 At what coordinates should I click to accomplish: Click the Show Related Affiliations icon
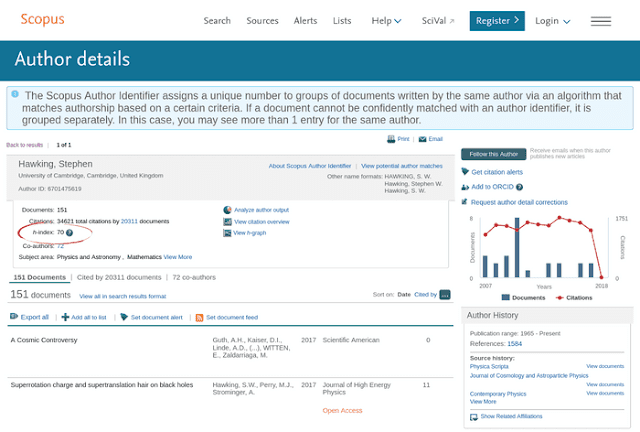pos(473,417)
